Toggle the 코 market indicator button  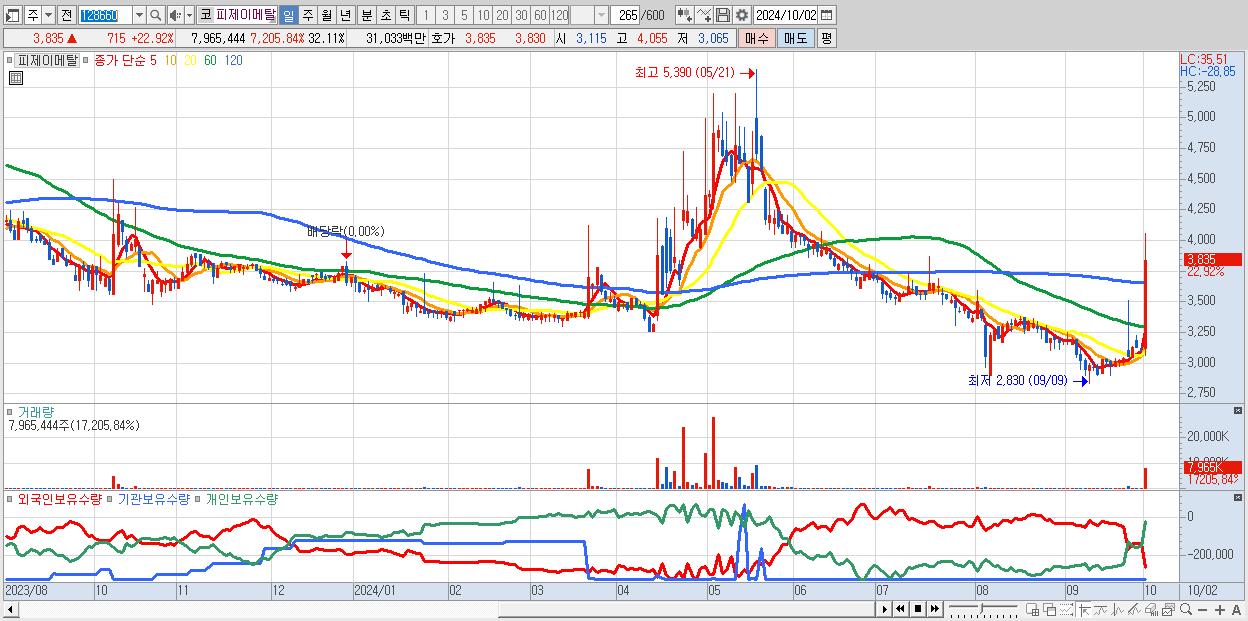point(205,15)
